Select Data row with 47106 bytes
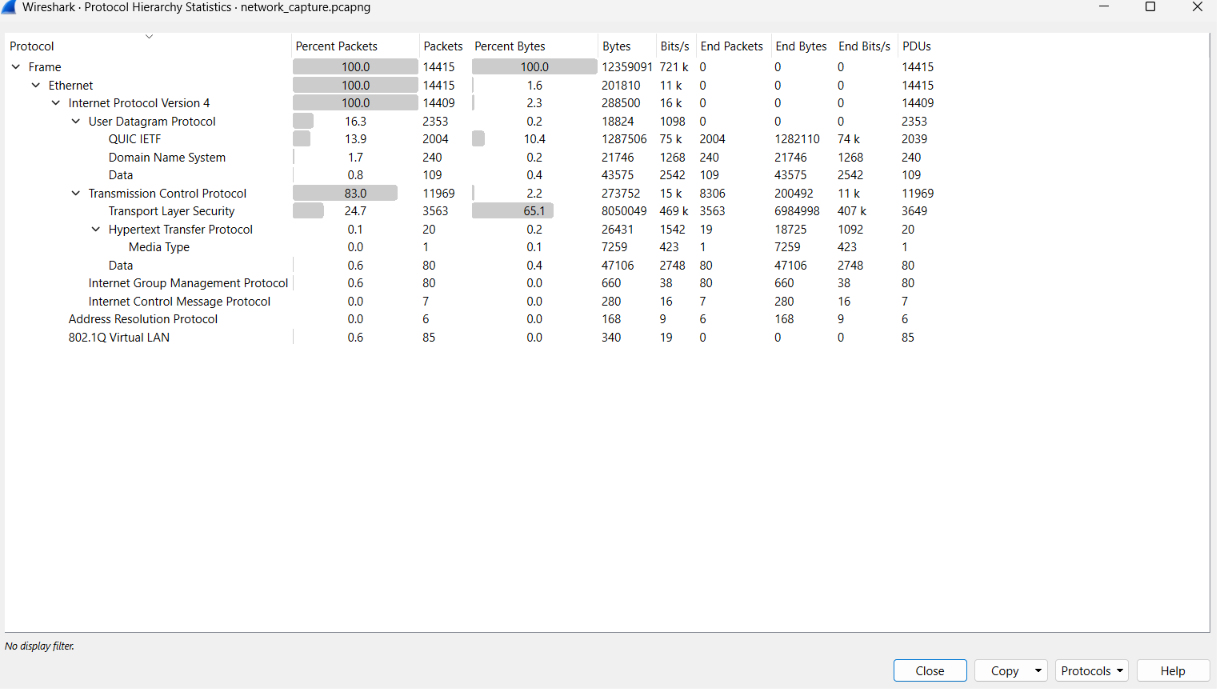The image size is (1217, 689). pyautogui.click(x=607, y=265)
